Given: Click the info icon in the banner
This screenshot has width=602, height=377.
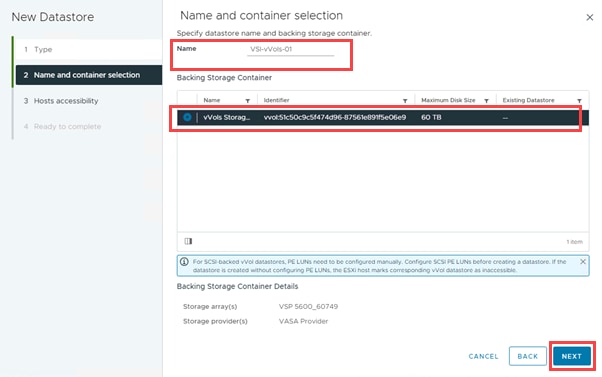Looking at the screenshot, I should [184, 262].
